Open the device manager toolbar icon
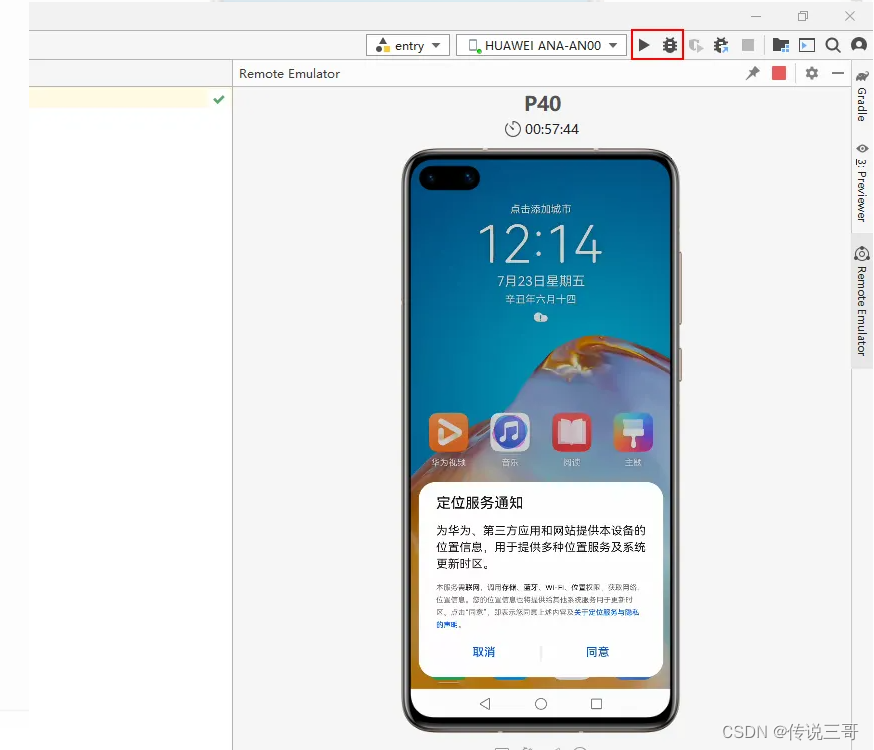874x750 pixels. pyautogui.click(x=807, y=45)
